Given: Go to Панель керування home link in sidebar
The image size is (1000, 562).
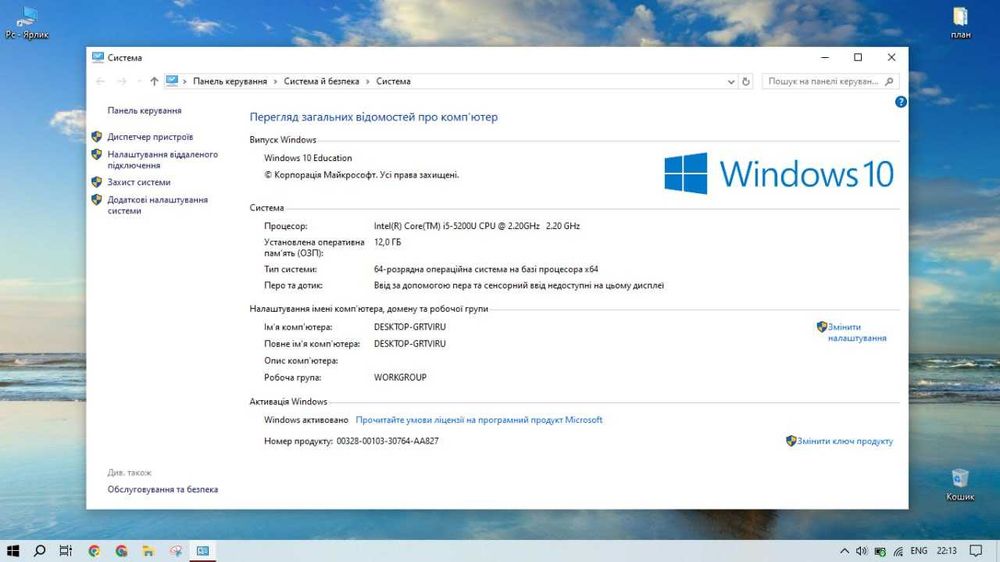Looking at the screenshot, I should (x=144, y=110).
